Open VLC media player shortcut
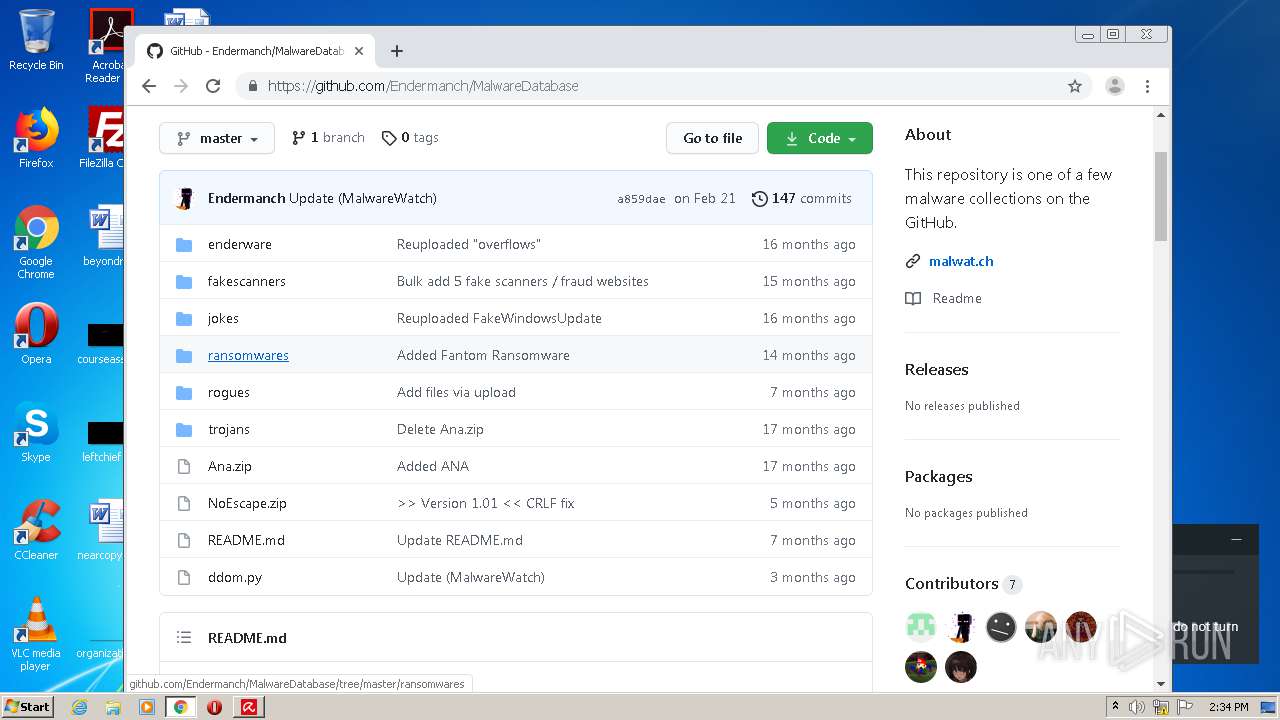 [x=36, y=634]
